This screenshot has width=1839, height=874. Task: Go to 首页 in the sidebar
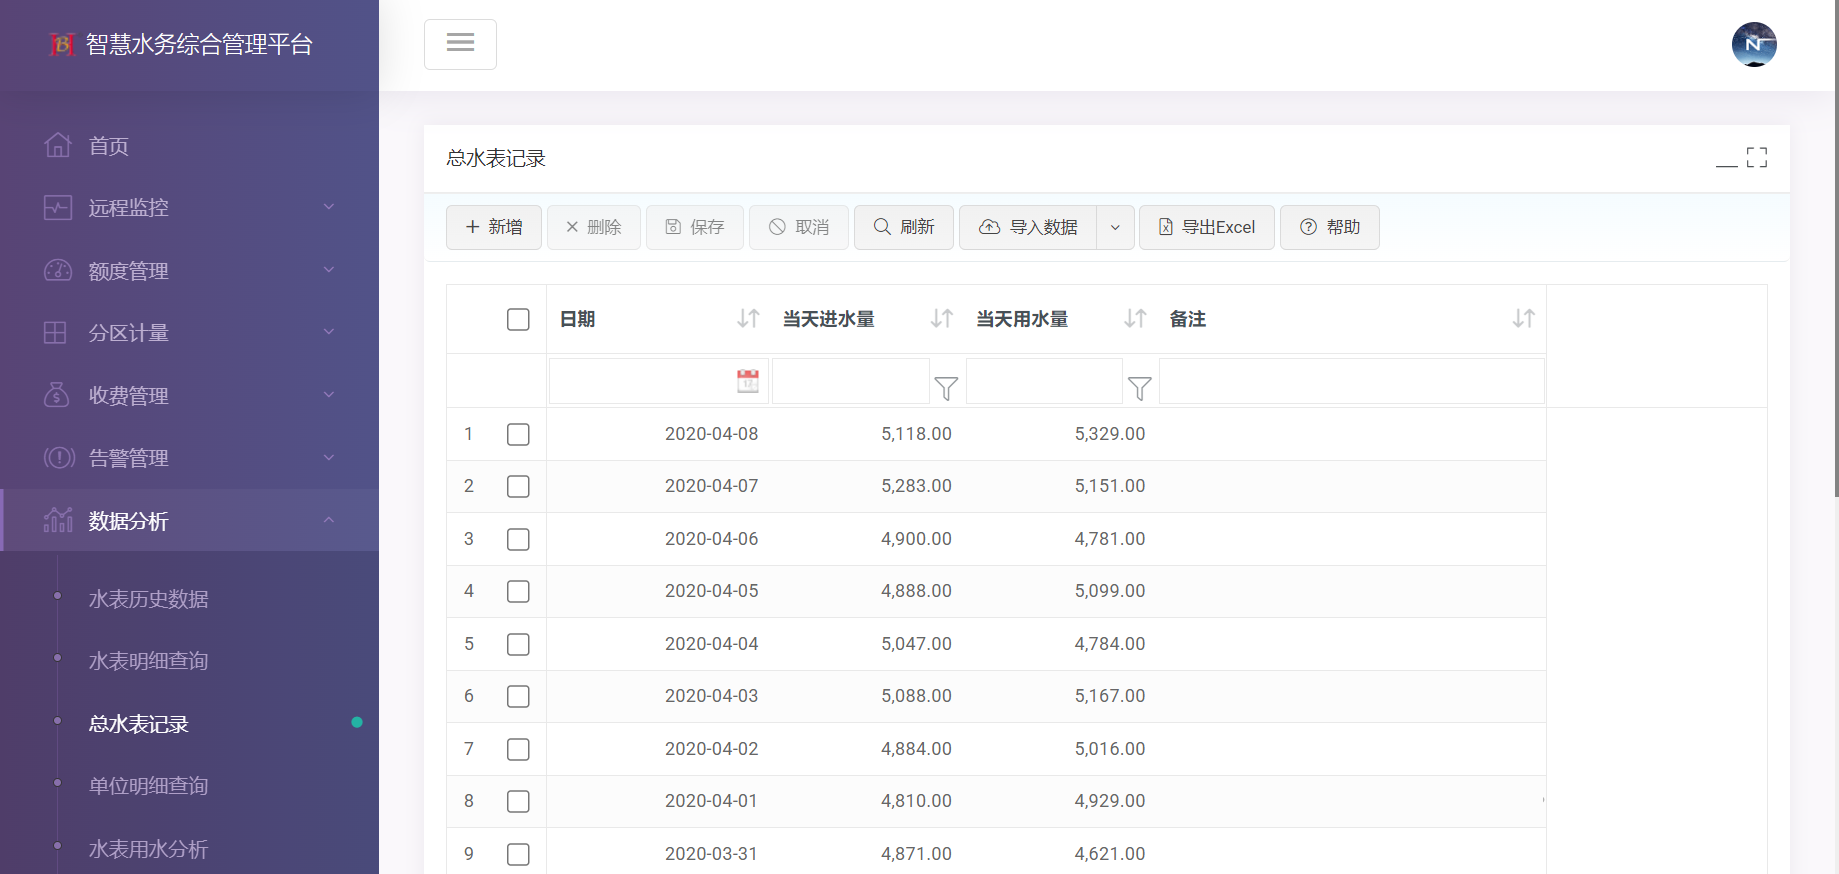[108, 146]
